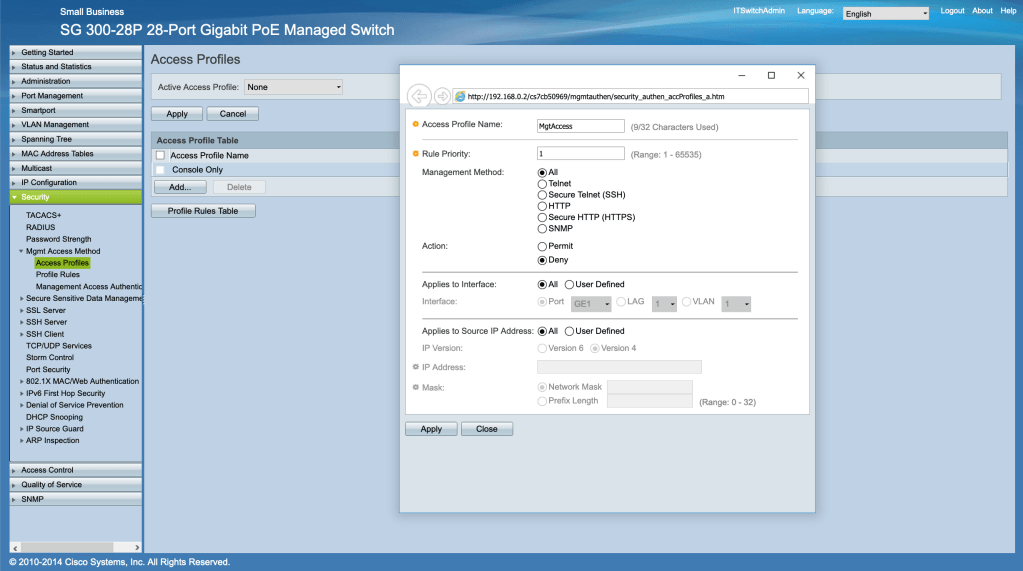Click the Profile Rules Table button
1023x571 pixels.
click(203, 211)
